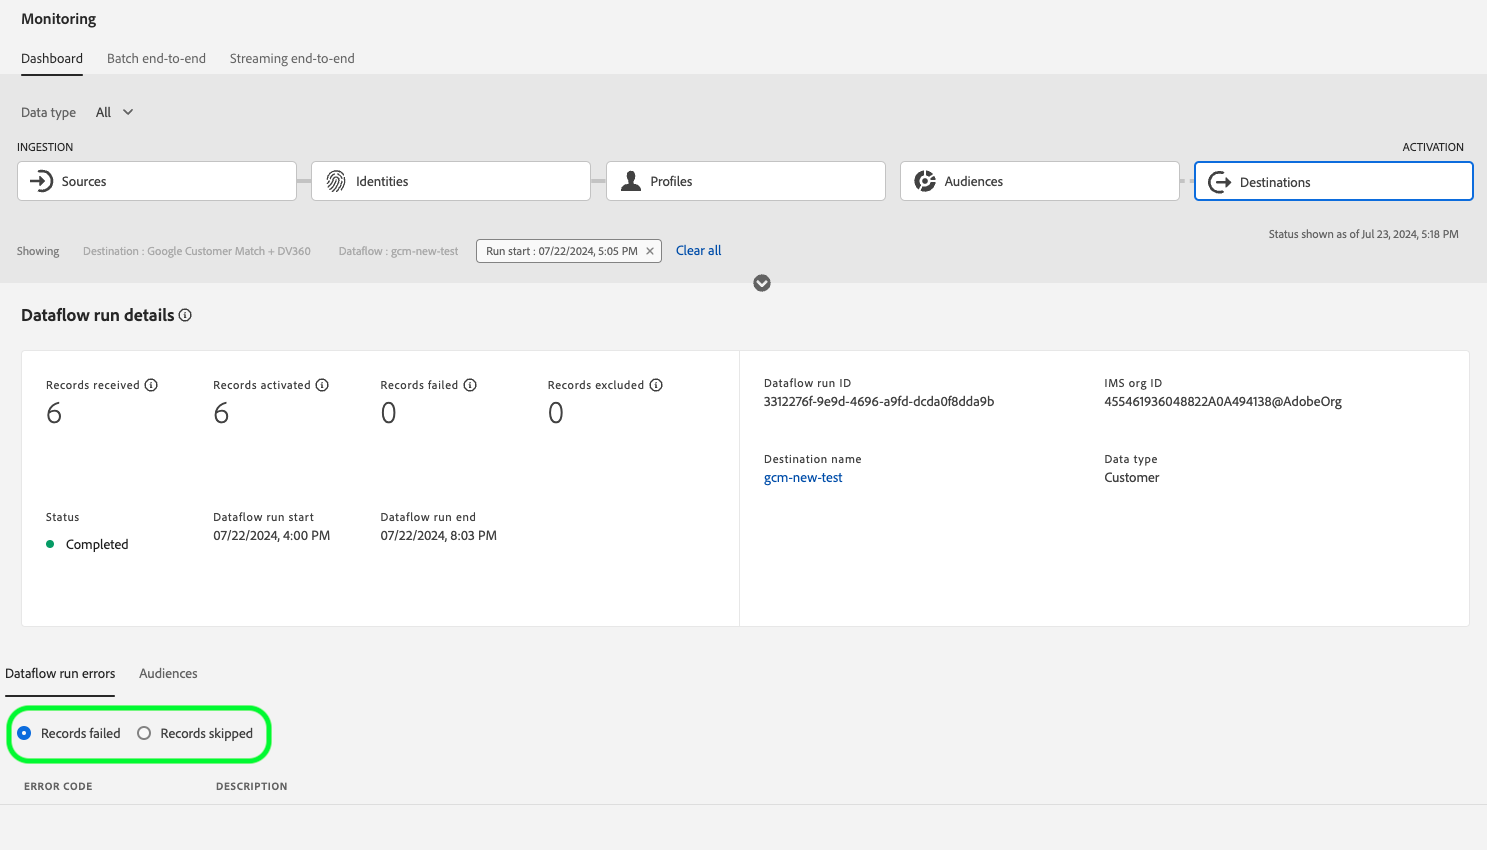This screenshot has height=850, width=1487.
Task: Click the Identities fingerprint icon
Action: coord(336,181)
